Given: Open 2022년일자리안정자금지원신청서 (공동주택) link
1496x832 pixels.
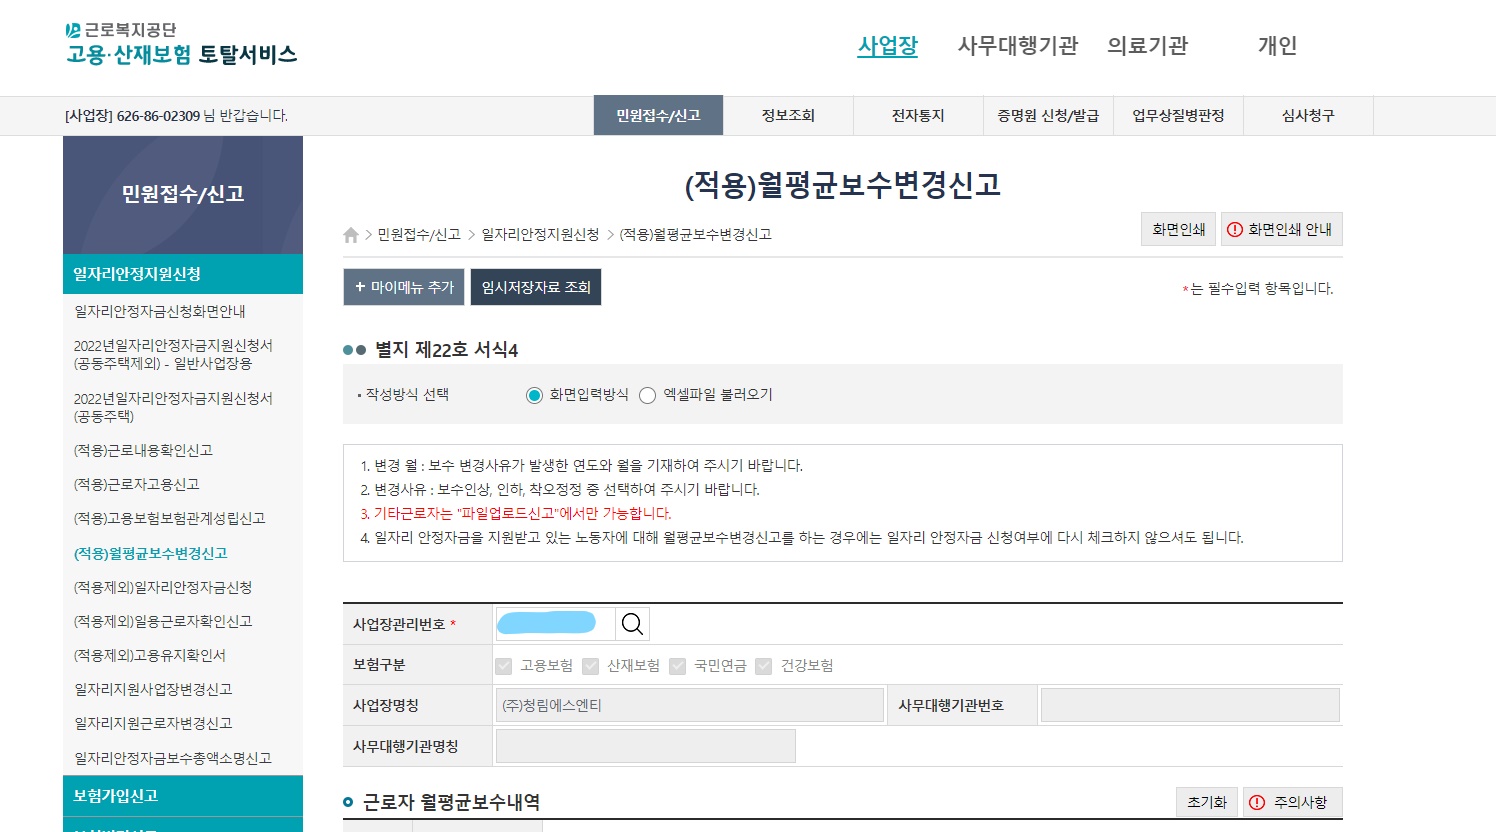Looking at the screenshot, I should (173, 407).
